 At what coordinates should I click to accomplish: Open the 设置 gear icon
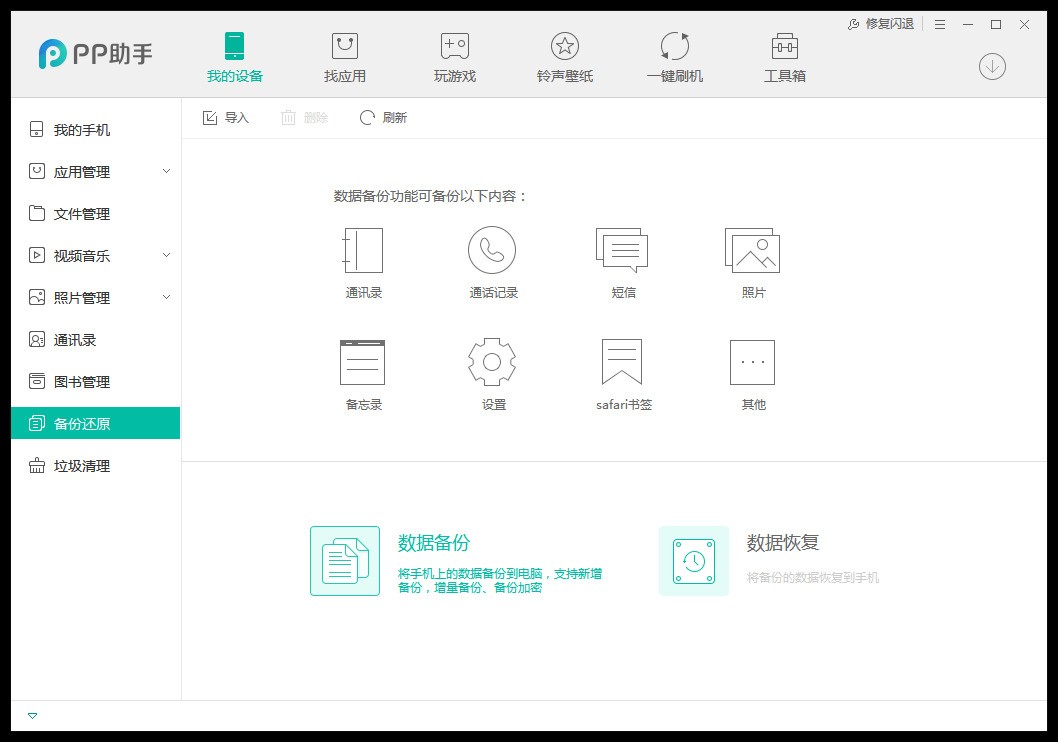pyautogui.click(x=492, y=362)
